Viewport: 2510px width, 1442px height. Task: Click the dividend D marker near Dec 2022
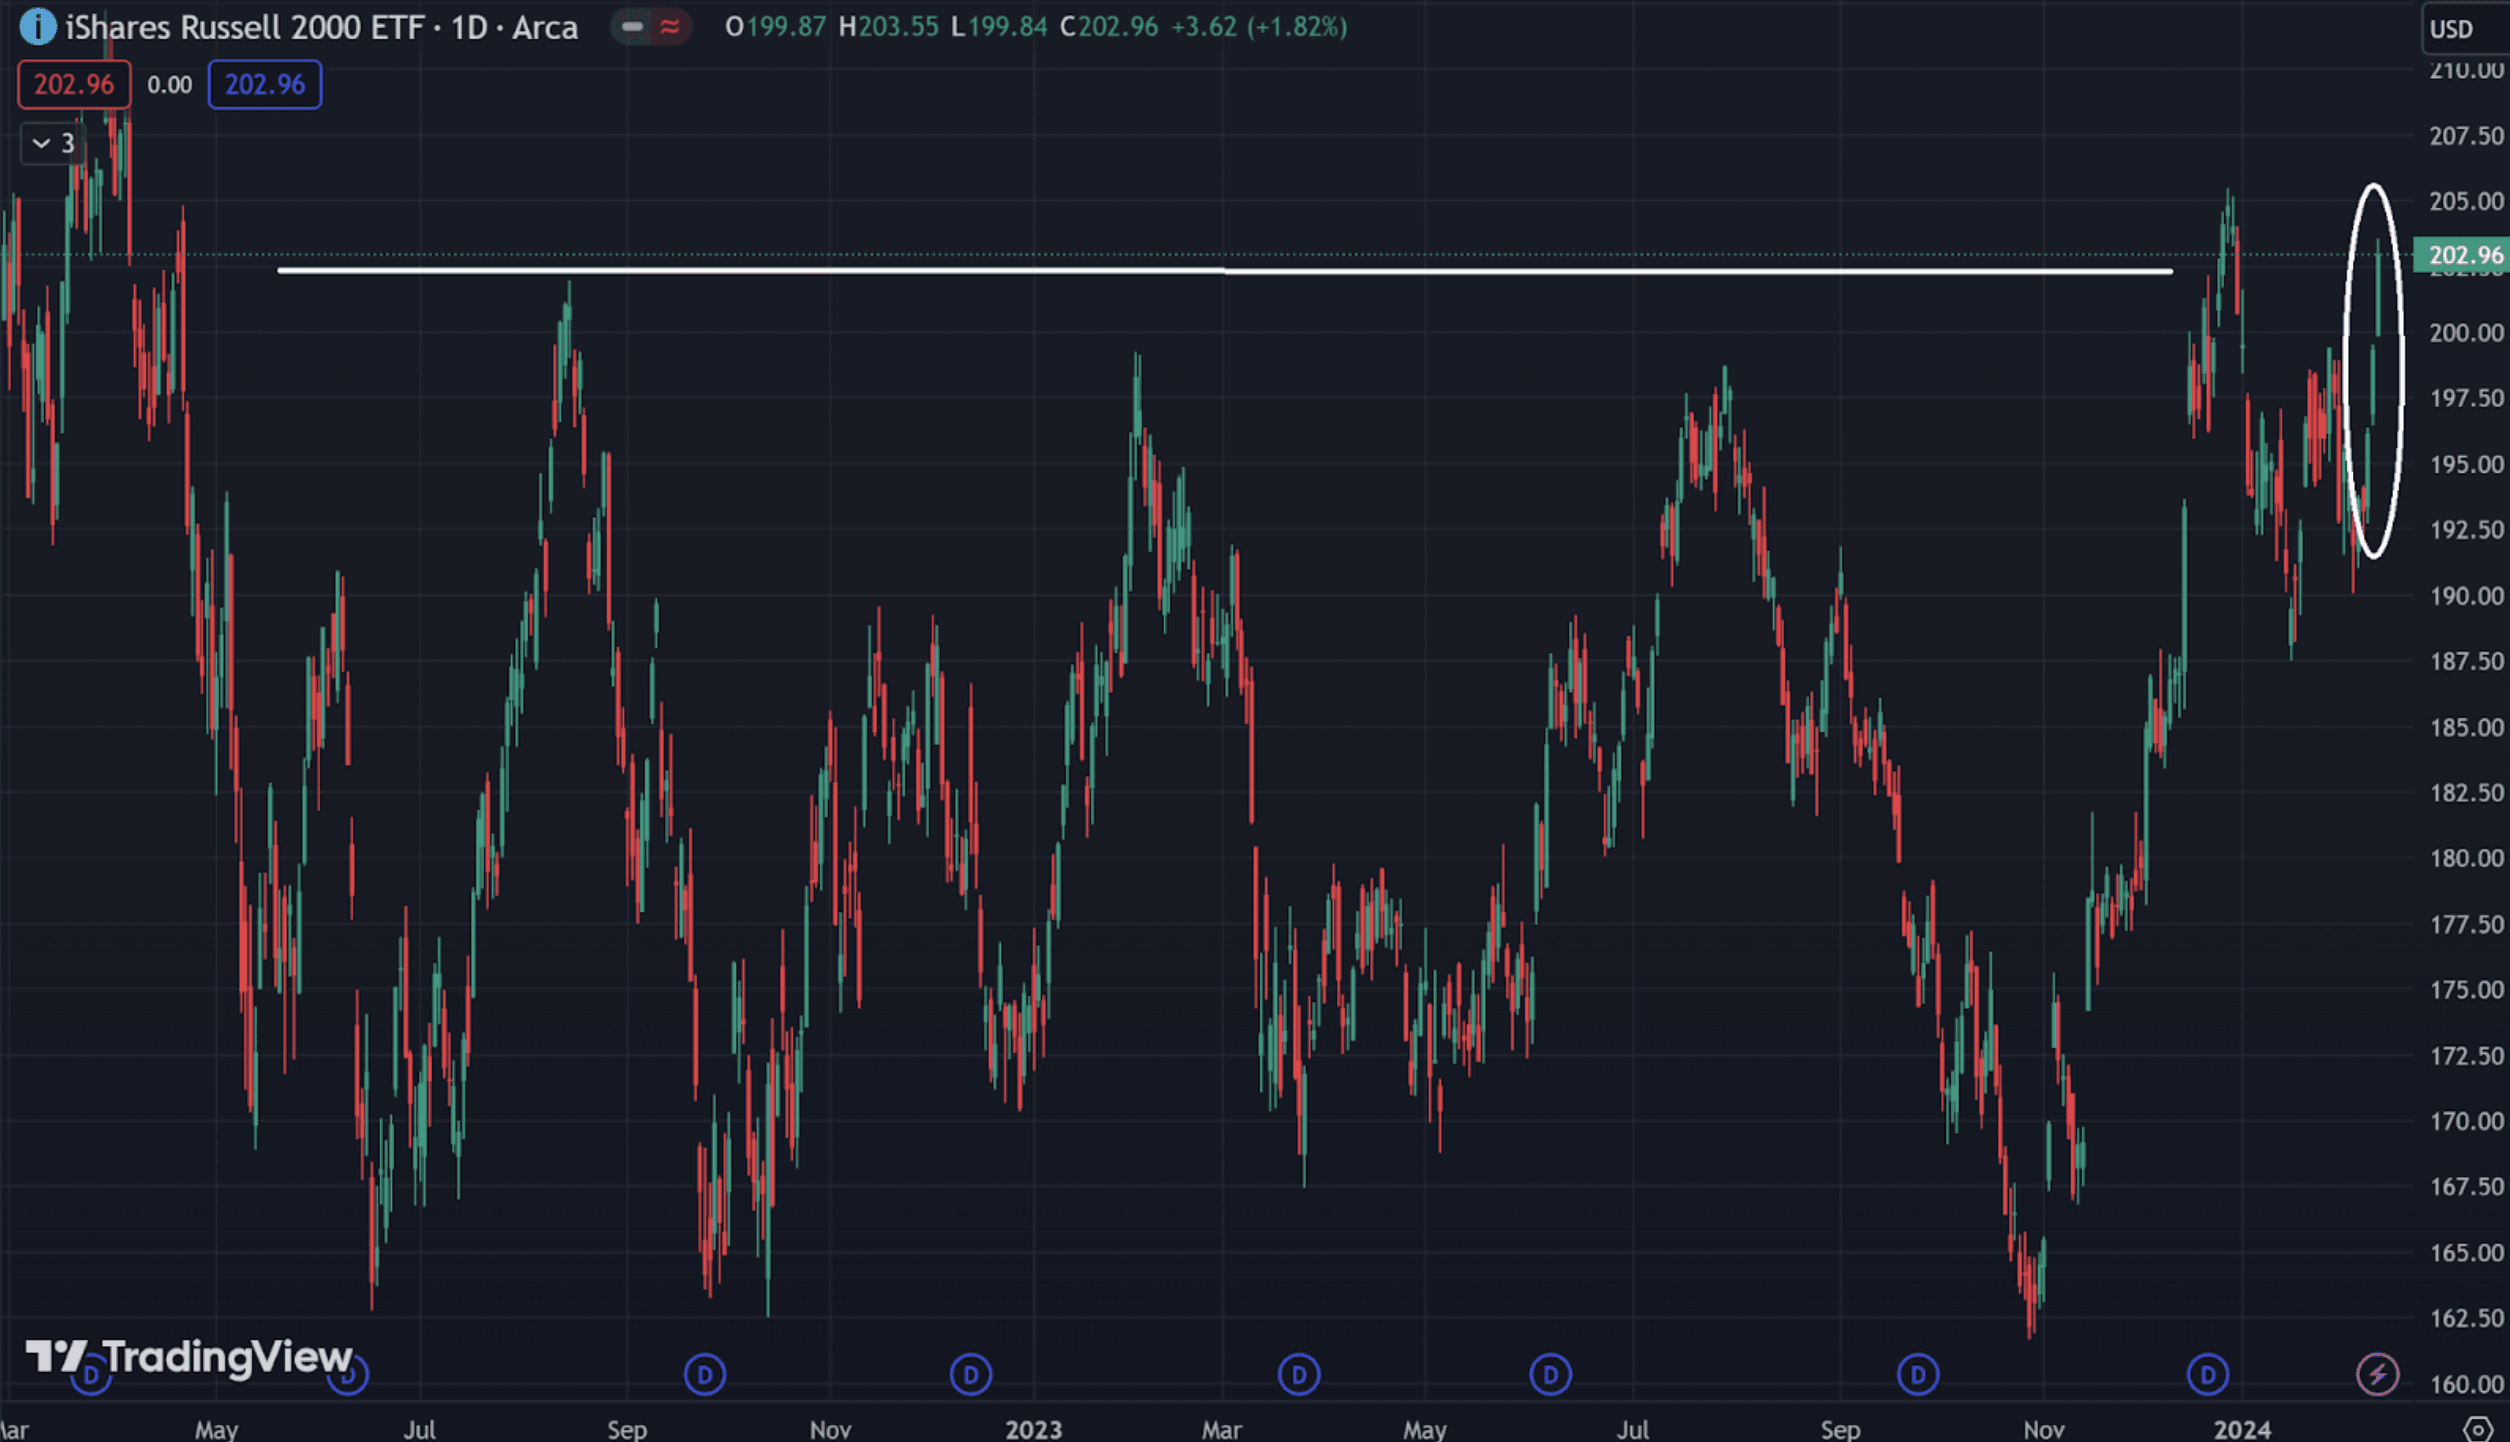tap(970, 1374)
